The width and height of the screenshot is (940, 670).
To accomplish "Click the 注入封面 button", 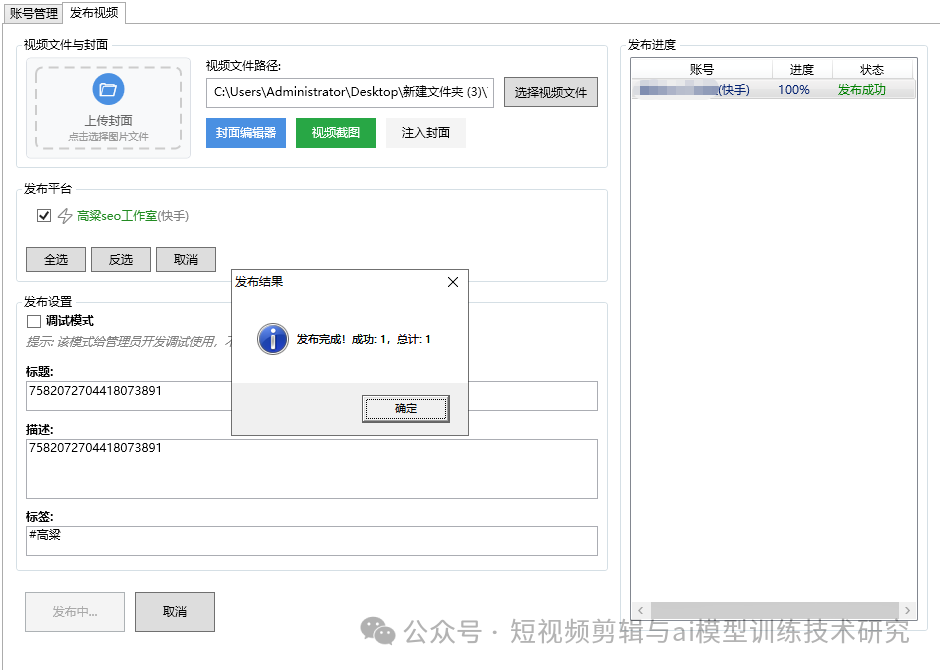I will click(x=424, y=132).
